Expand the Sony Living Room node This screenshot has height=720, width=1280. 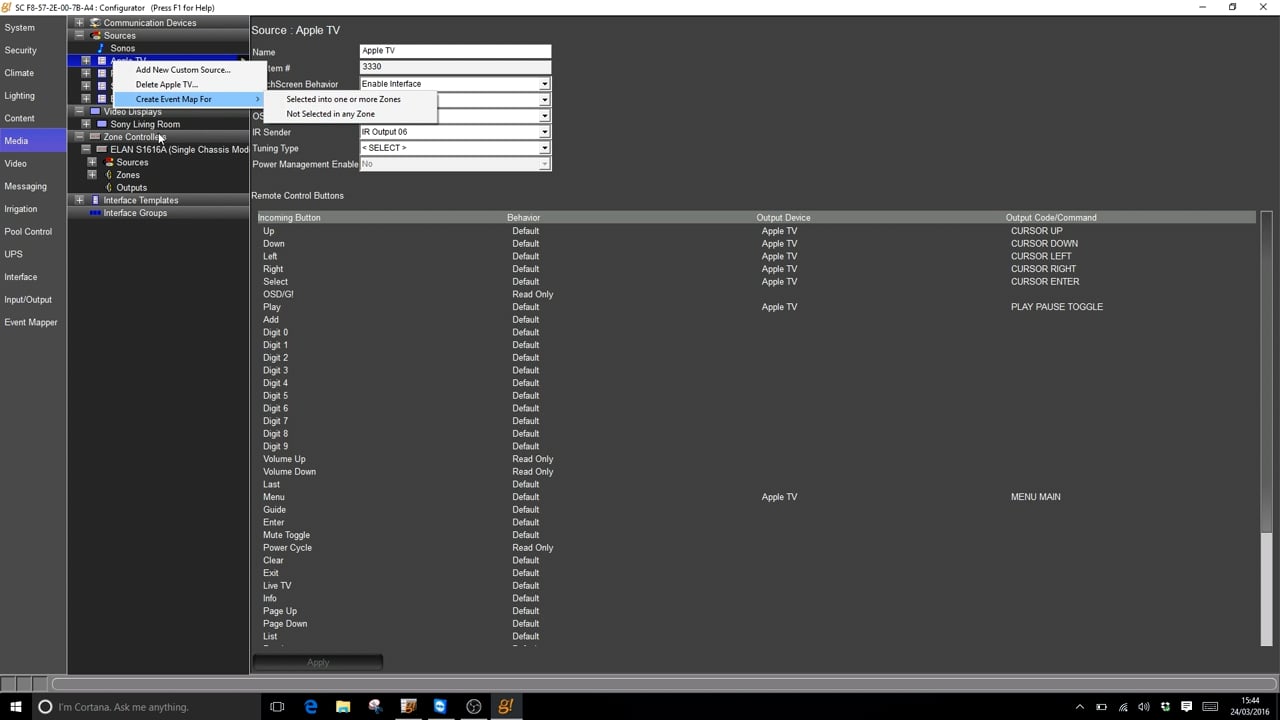click(86, 124)
